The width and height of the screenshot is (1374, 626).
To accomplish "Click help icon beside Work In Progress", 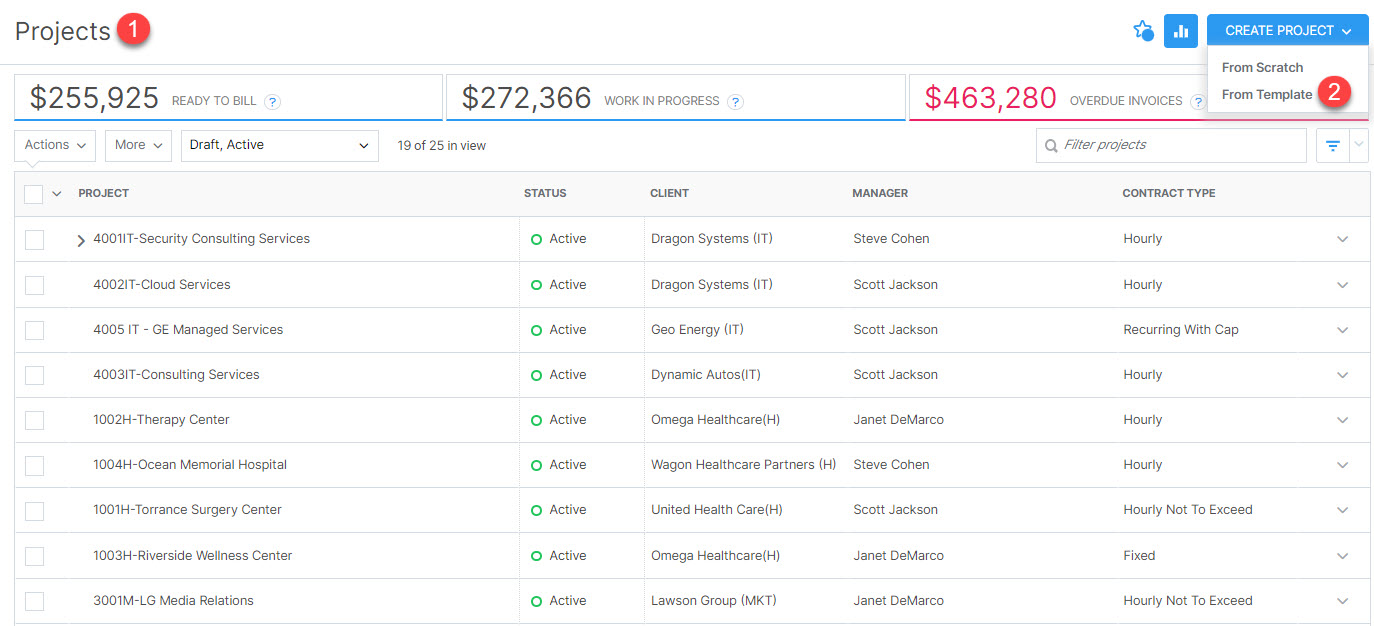I will pos(735,101).
